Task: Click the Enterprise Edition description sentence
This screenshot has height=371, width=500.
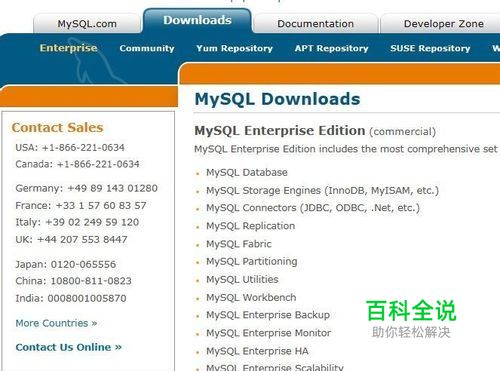Action: (x=347, y=149)
